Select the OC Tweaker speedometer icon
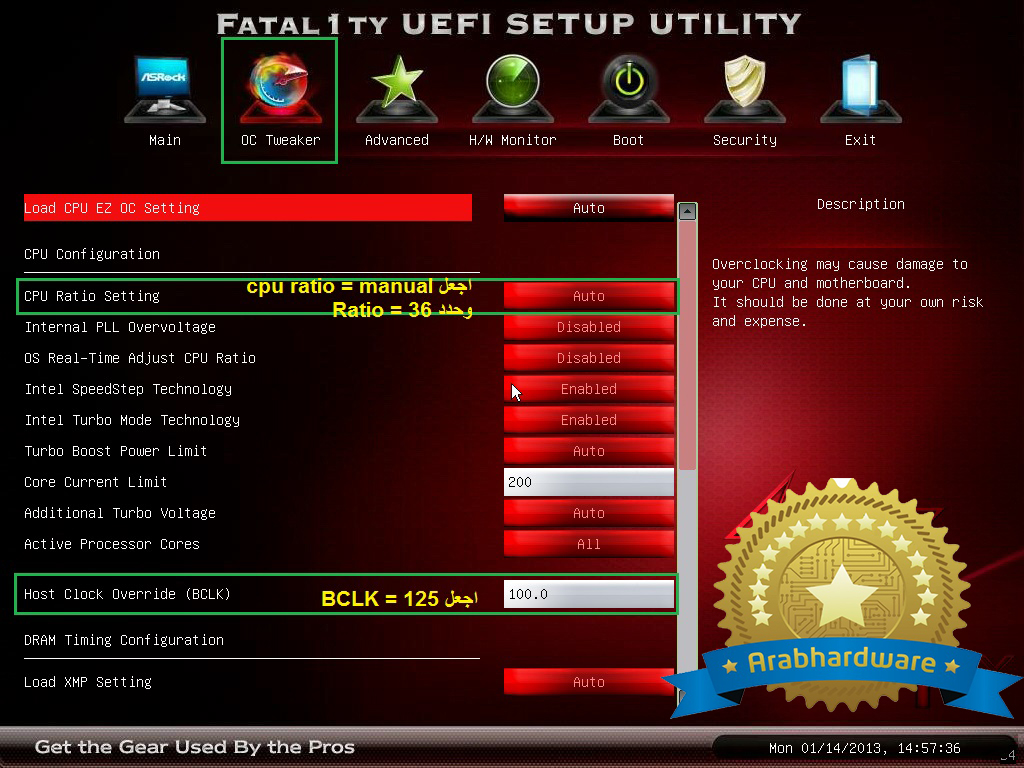The image size is (1024, 768). coord(280,88)
